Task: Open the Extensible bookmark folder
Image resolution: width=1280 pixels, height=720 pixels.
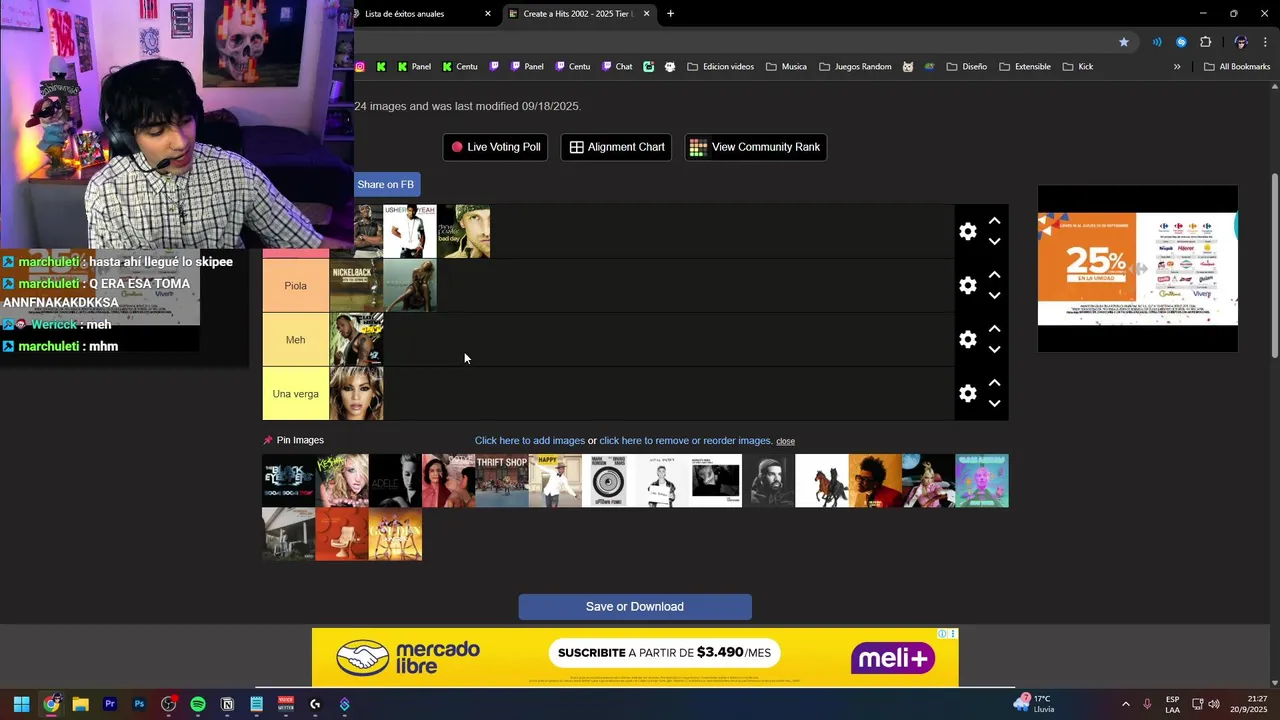Action: [x=1024, y=67]
